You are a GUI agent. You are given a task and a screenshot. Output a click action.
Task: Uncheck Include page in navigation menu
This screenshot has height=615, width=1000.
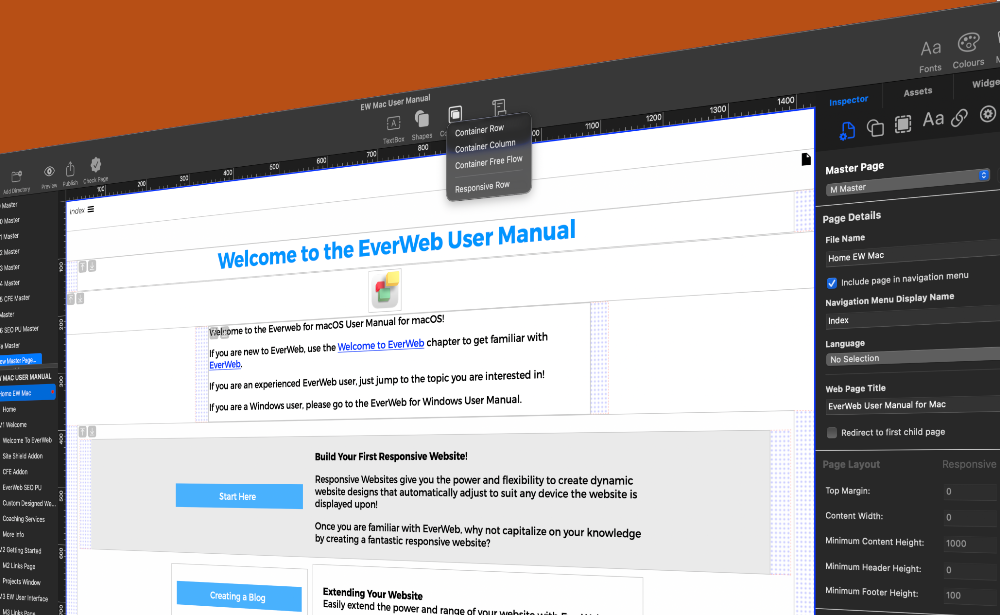pyautogui.click(x=831, y=283)
